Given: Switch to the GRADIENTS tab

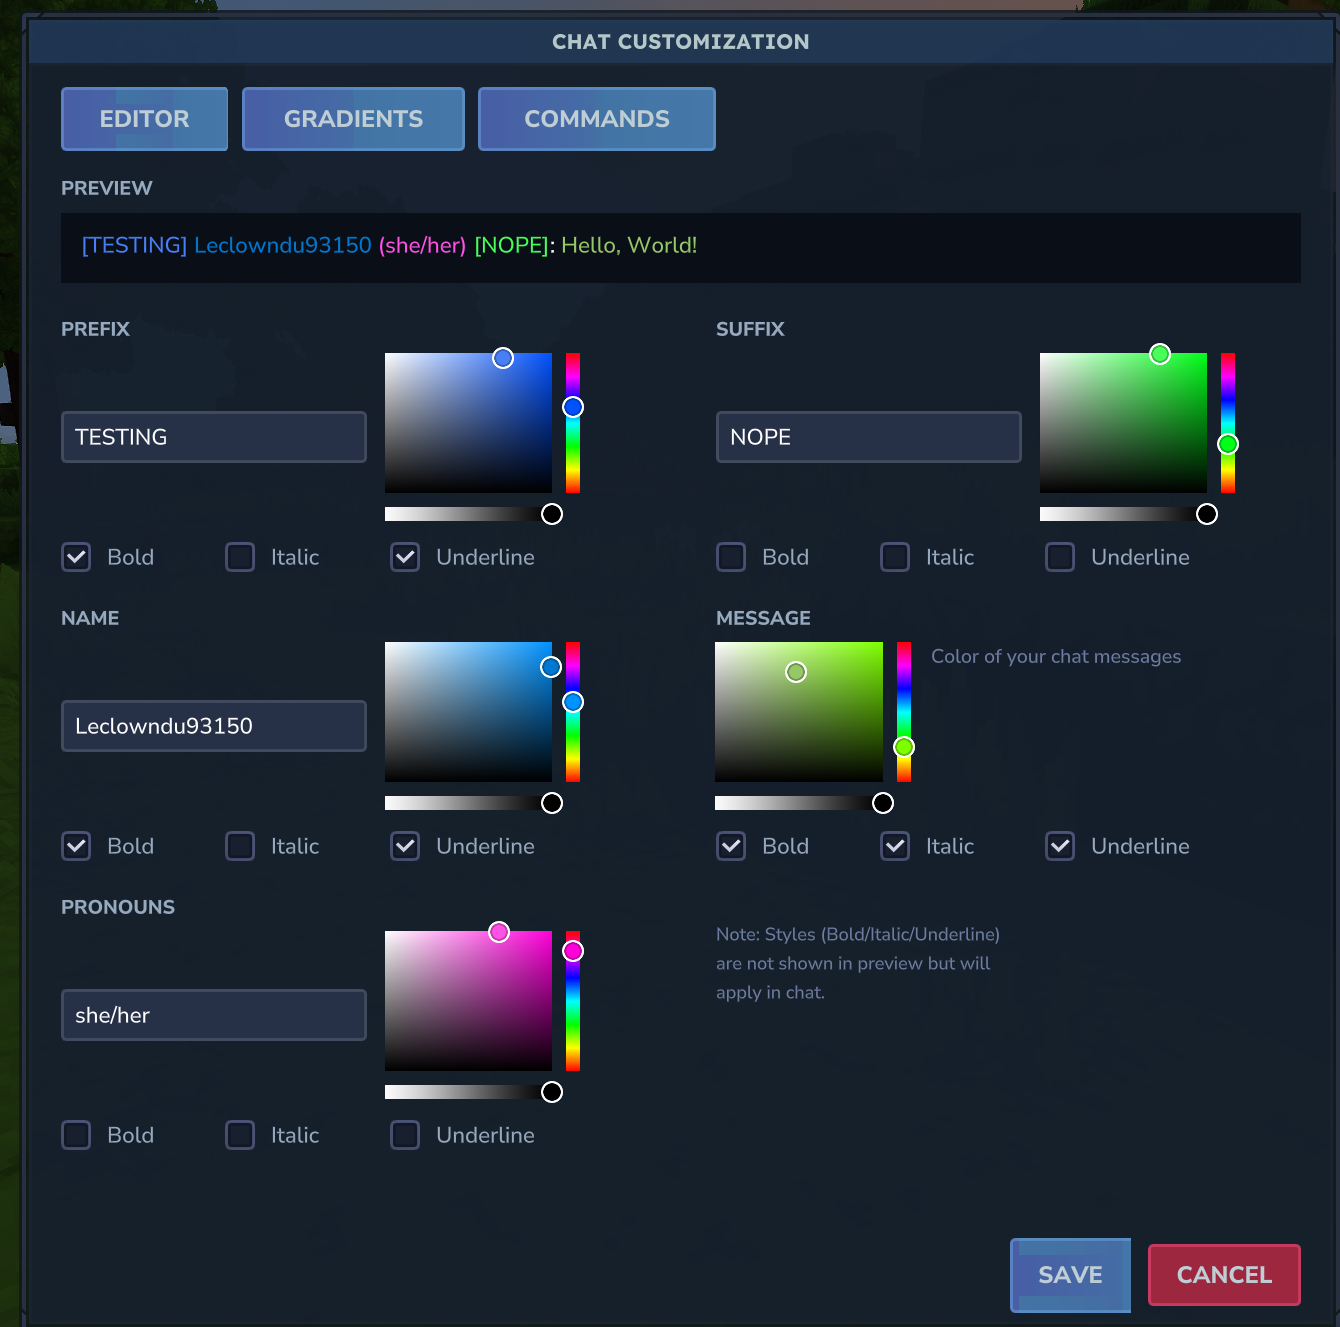Looking at the screenshot, I should tap(352, 118).
